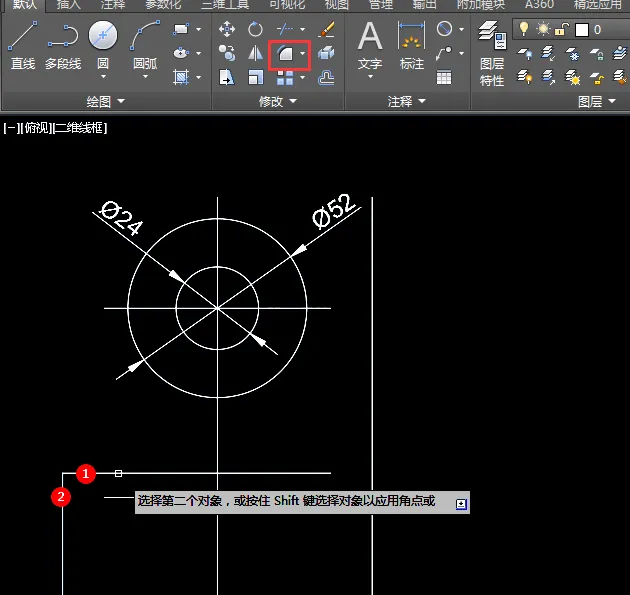630x595 pixels.
Task: Pick the Ellipse draw tool icon
Action: tap(181, 53)
